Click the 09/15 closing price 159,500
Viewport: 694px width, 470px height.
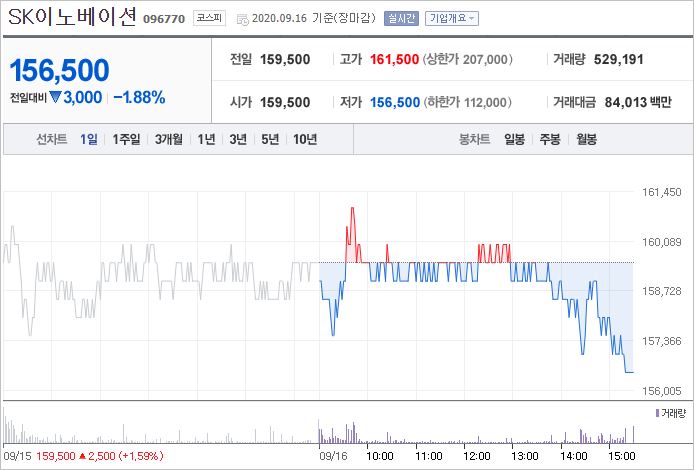[x=55, y=456]
